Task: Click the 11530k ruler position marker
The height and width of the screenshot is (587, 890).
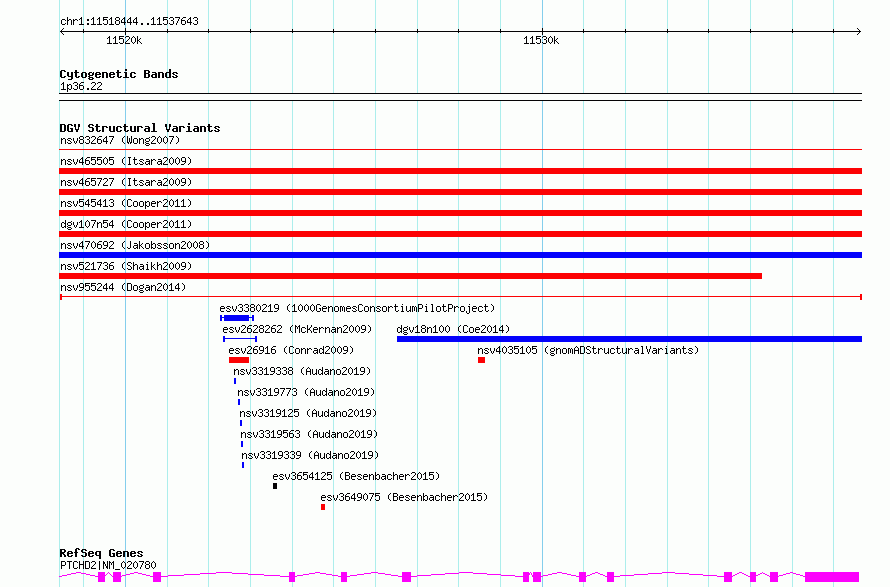Action: coord(541,40)
